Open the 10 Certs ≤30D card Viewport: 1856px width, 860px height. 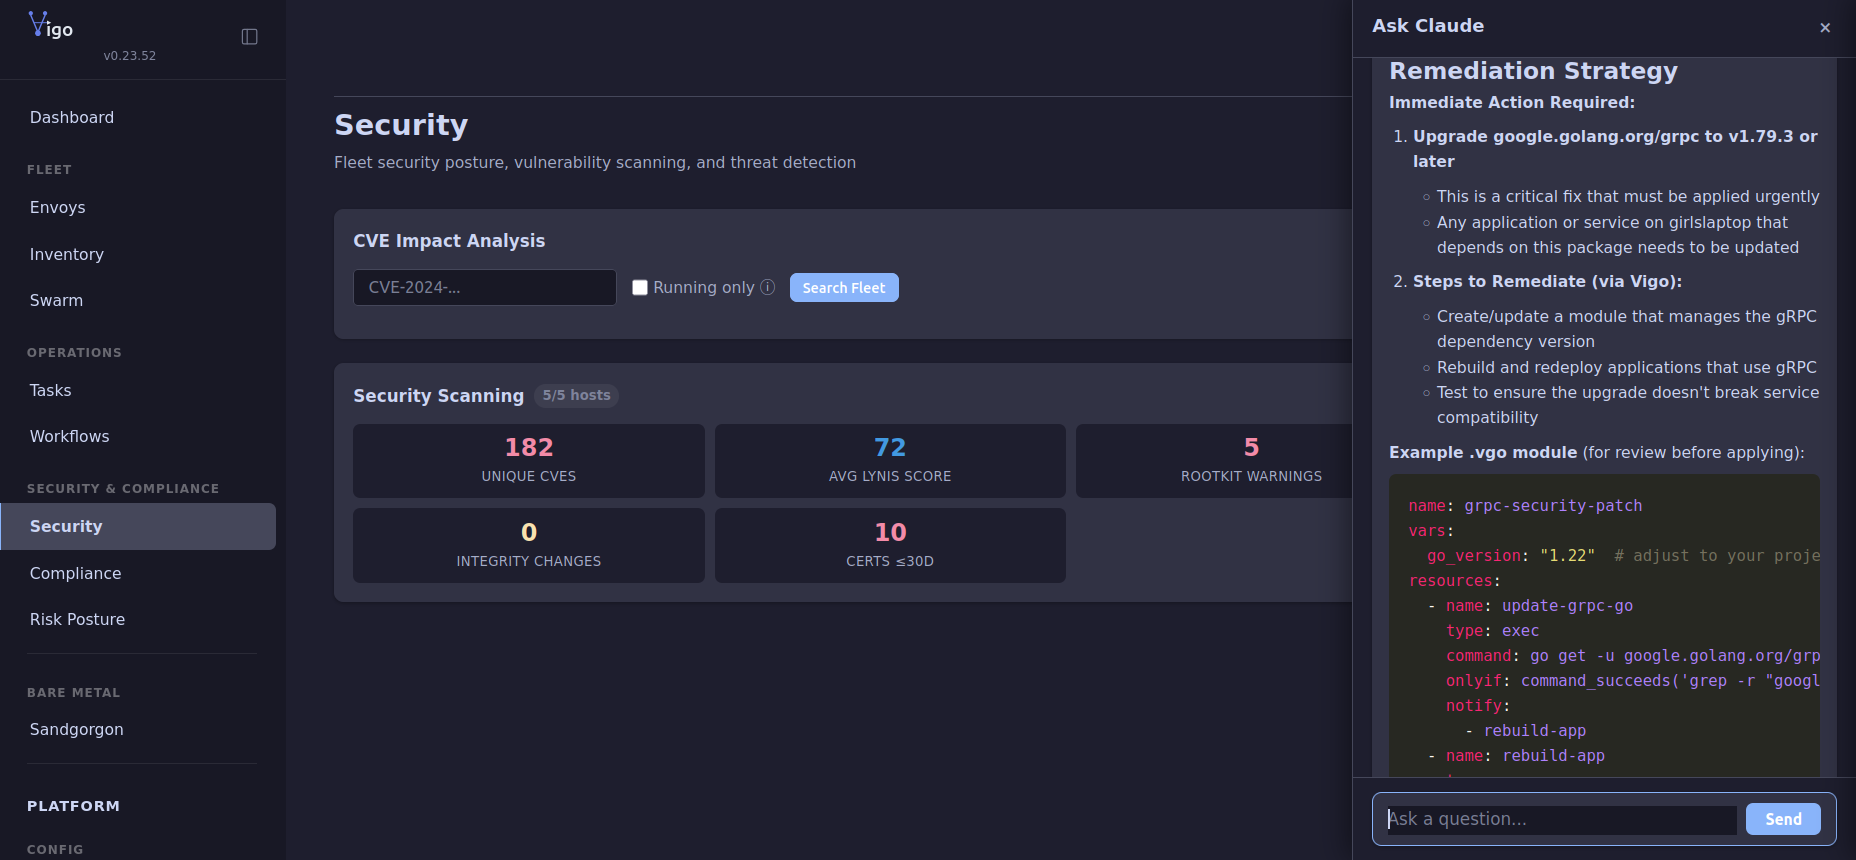coord(890,546)
